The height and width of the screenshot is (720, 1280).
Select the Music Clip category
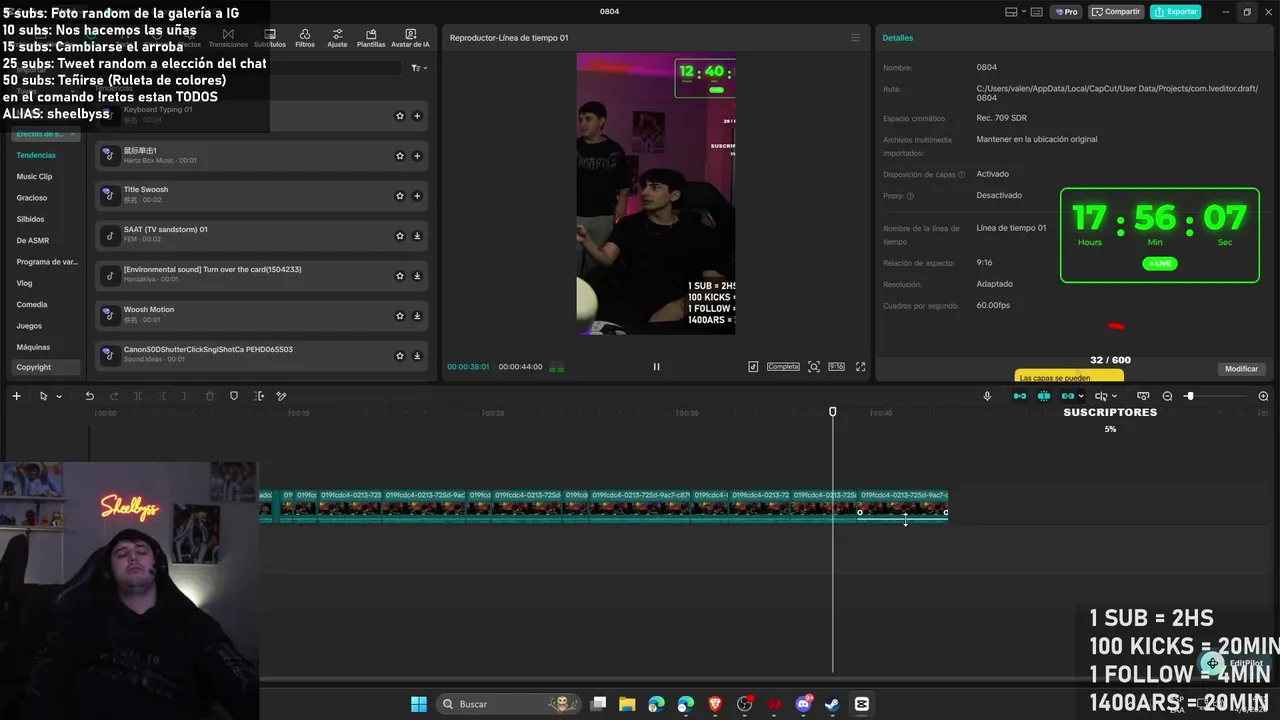click(34, 177)
